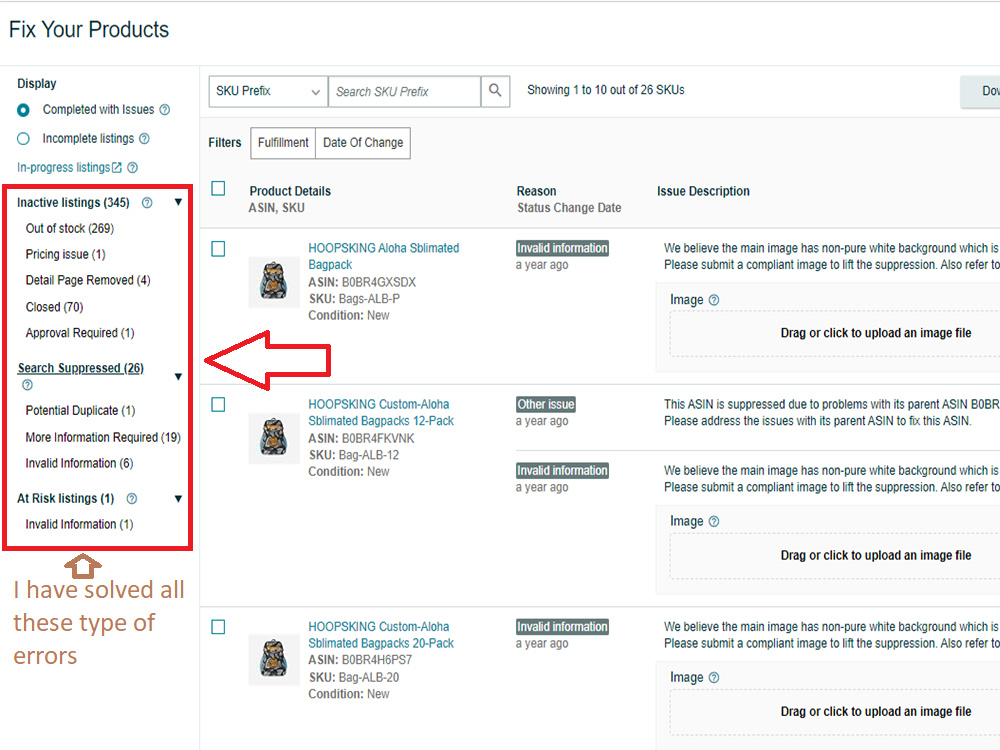The image size is (1000, 750).
Task: Filter by Approval Required (1)
Action: coord(80,333)
